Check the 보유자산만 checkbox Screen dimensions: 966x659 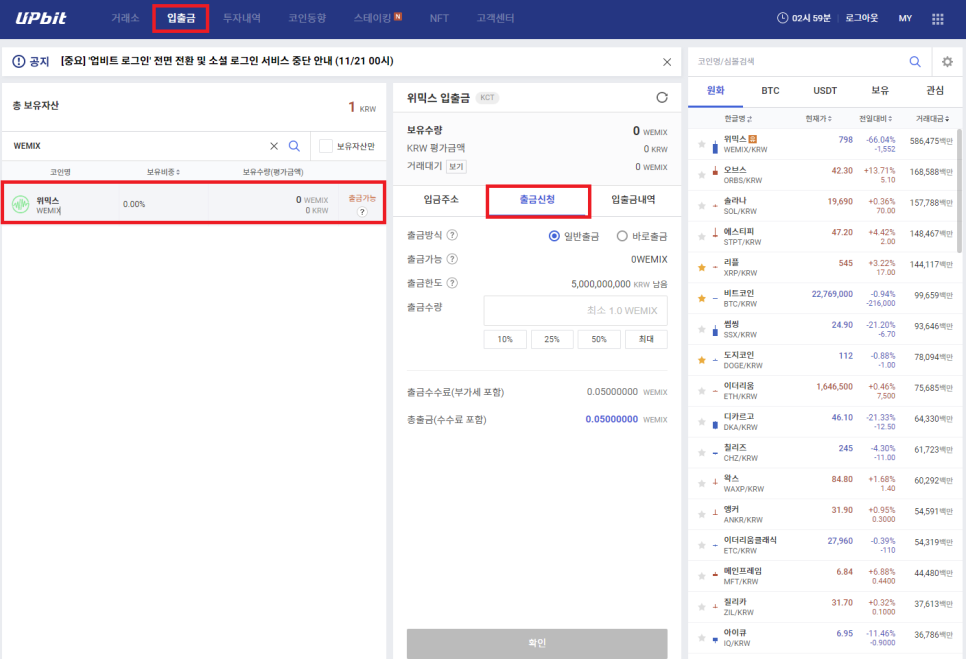click(x=326, y=146)
